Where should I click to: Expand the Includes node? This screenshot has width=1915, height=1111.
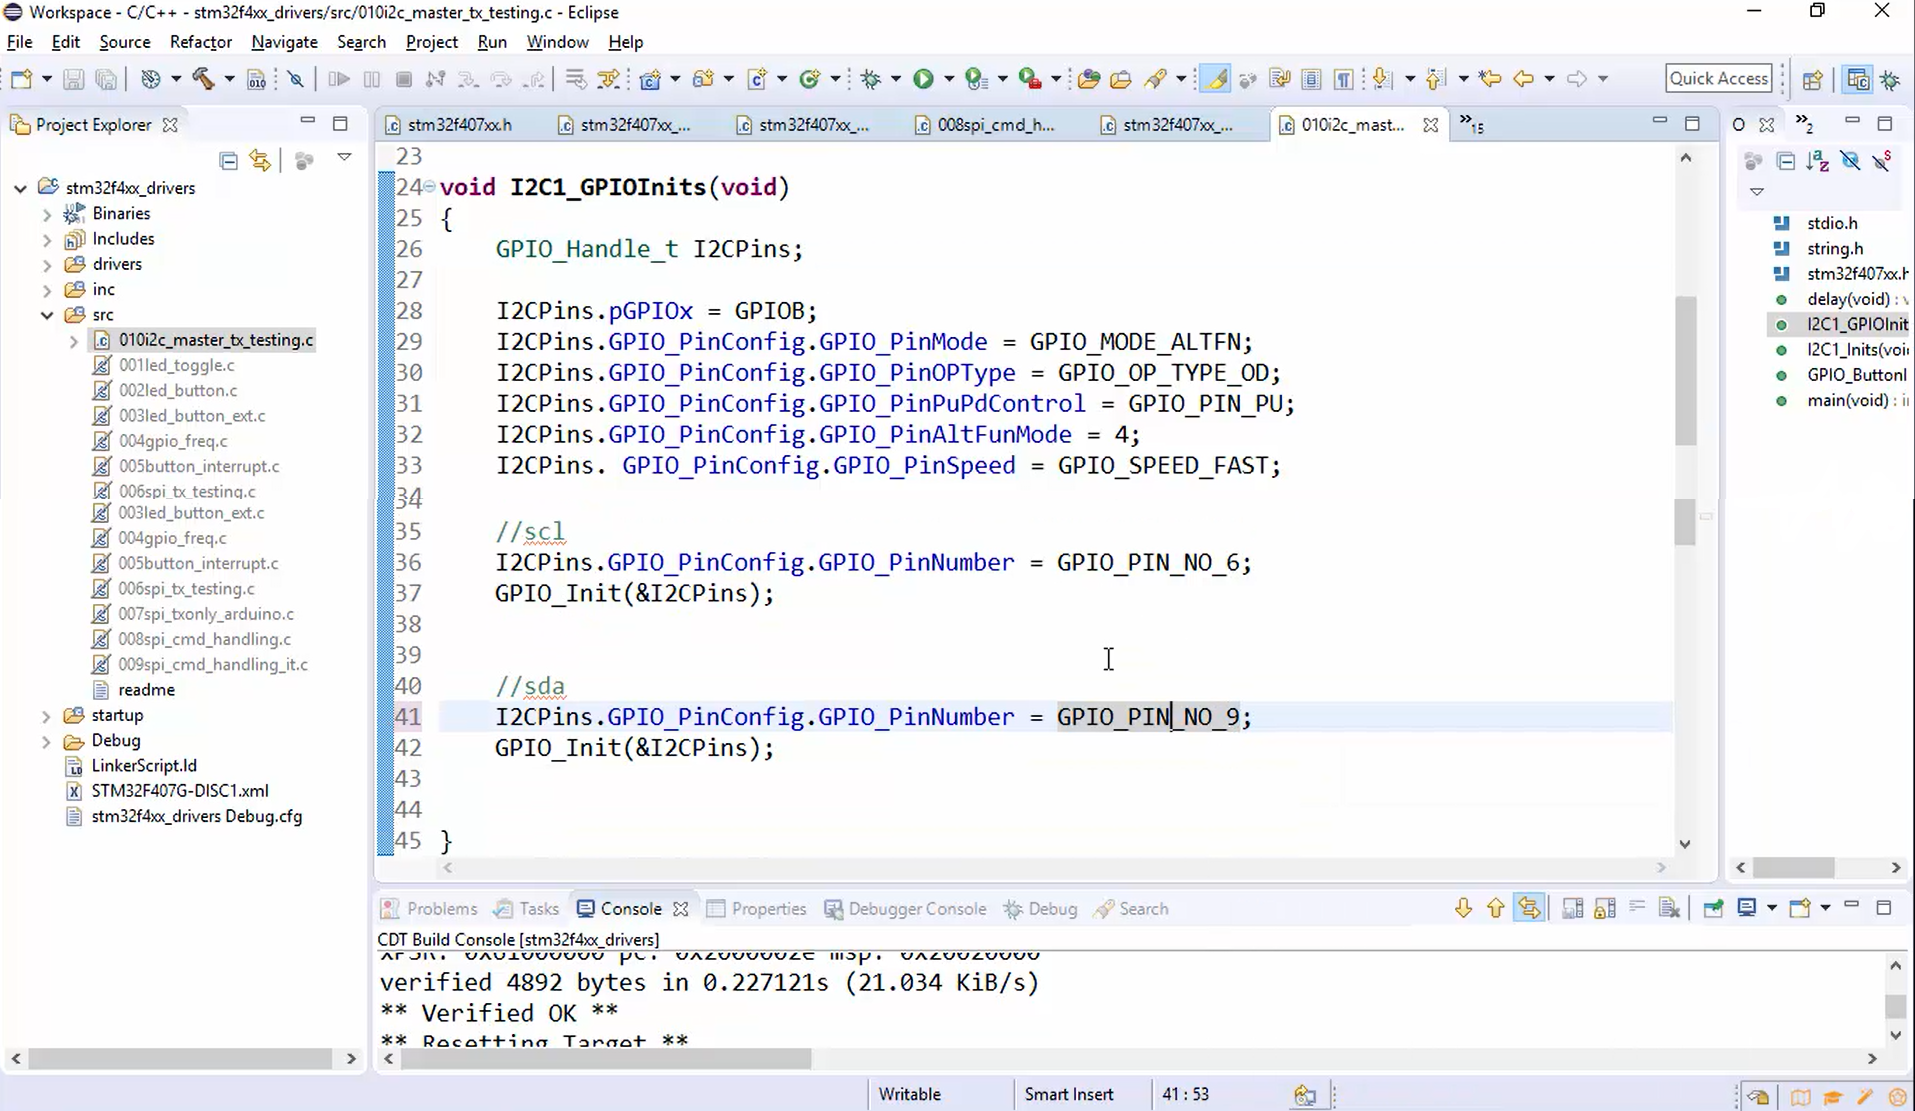click(46, 239)
